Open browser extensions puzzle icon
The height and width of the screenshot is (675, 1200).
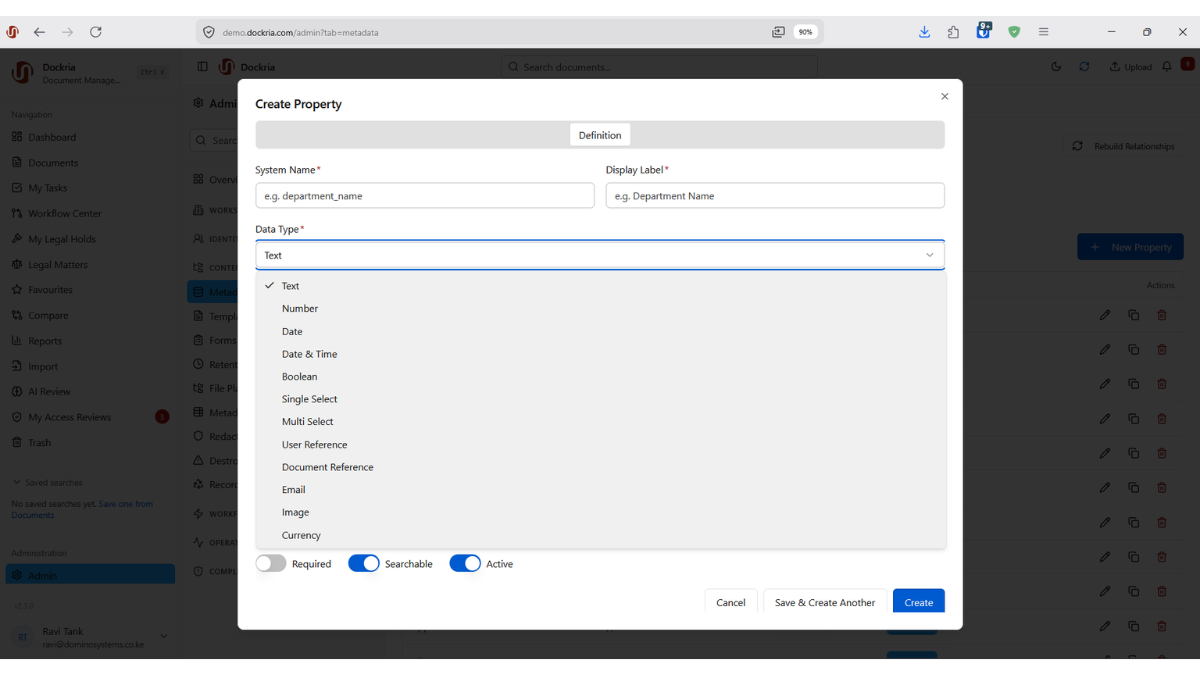coord(953,32)
